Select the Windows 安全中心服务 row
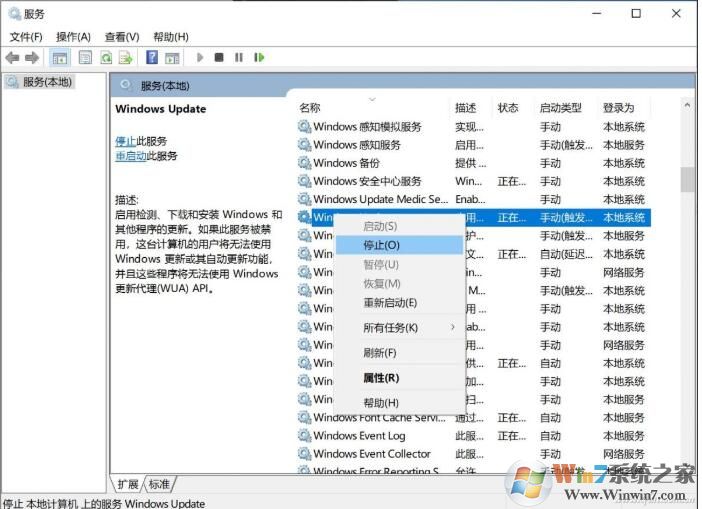The image size is (702, 509). [x=472, y=181]
